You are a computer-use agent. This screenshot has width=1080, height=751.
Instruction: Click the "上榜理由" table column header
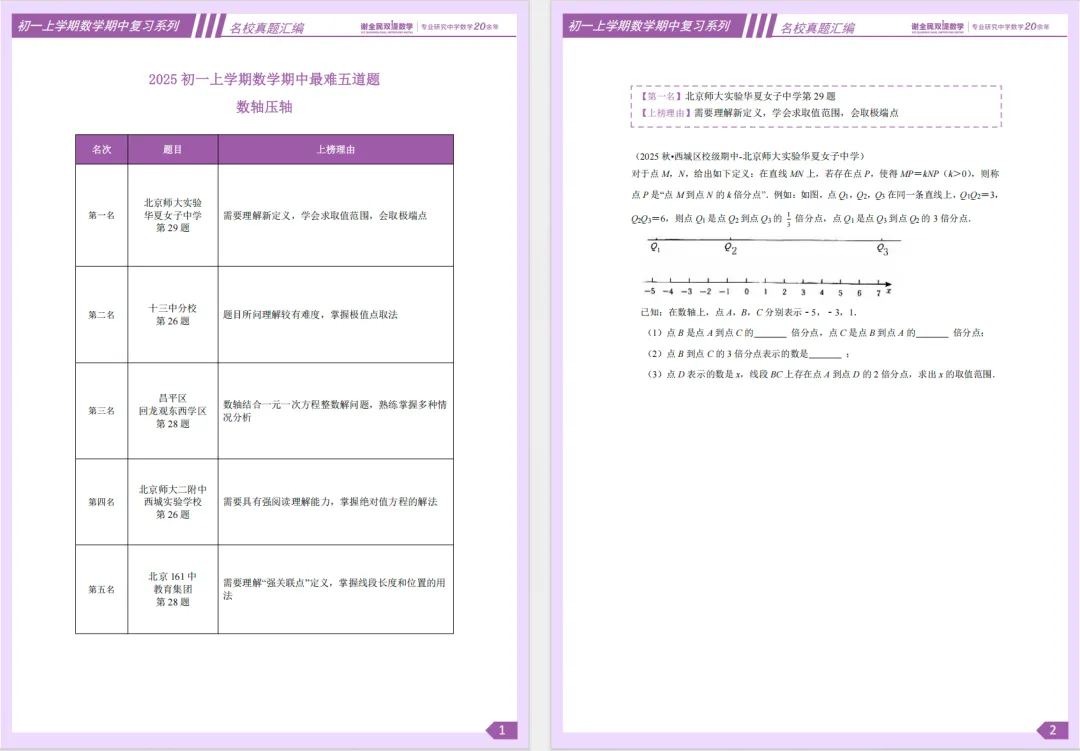click(x=335, y=150)
